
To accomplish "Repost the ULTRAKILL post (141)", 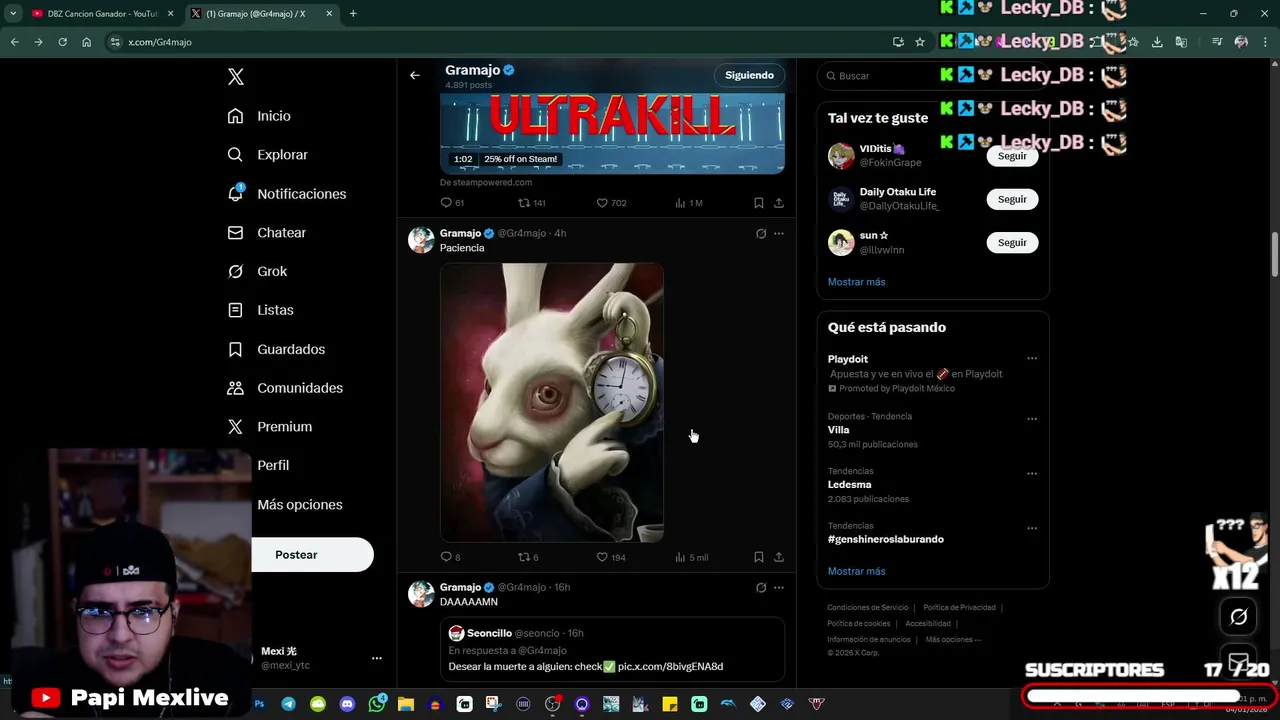I will pyautogui.click(x=531, y=203).
